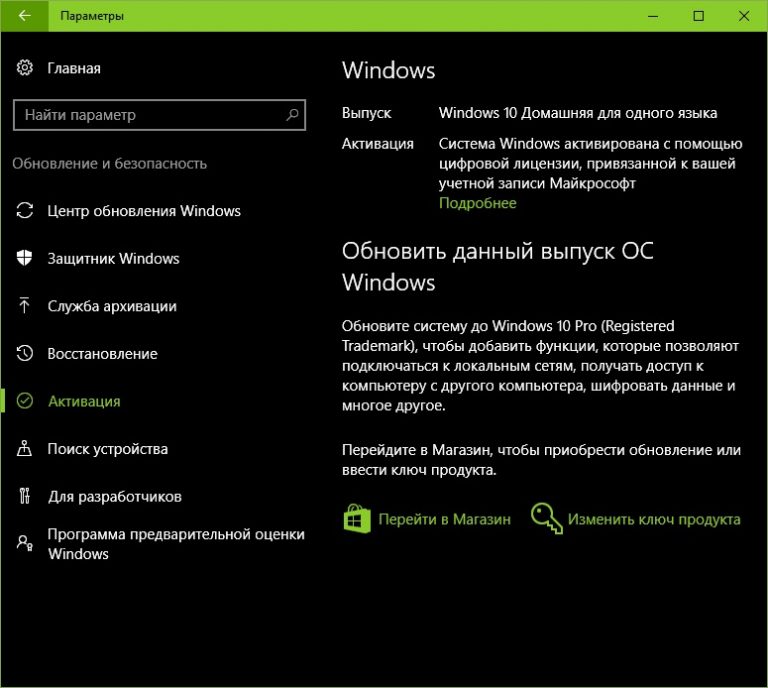Click the Главная gear icon
768x688 pixels.
[24, 68]
